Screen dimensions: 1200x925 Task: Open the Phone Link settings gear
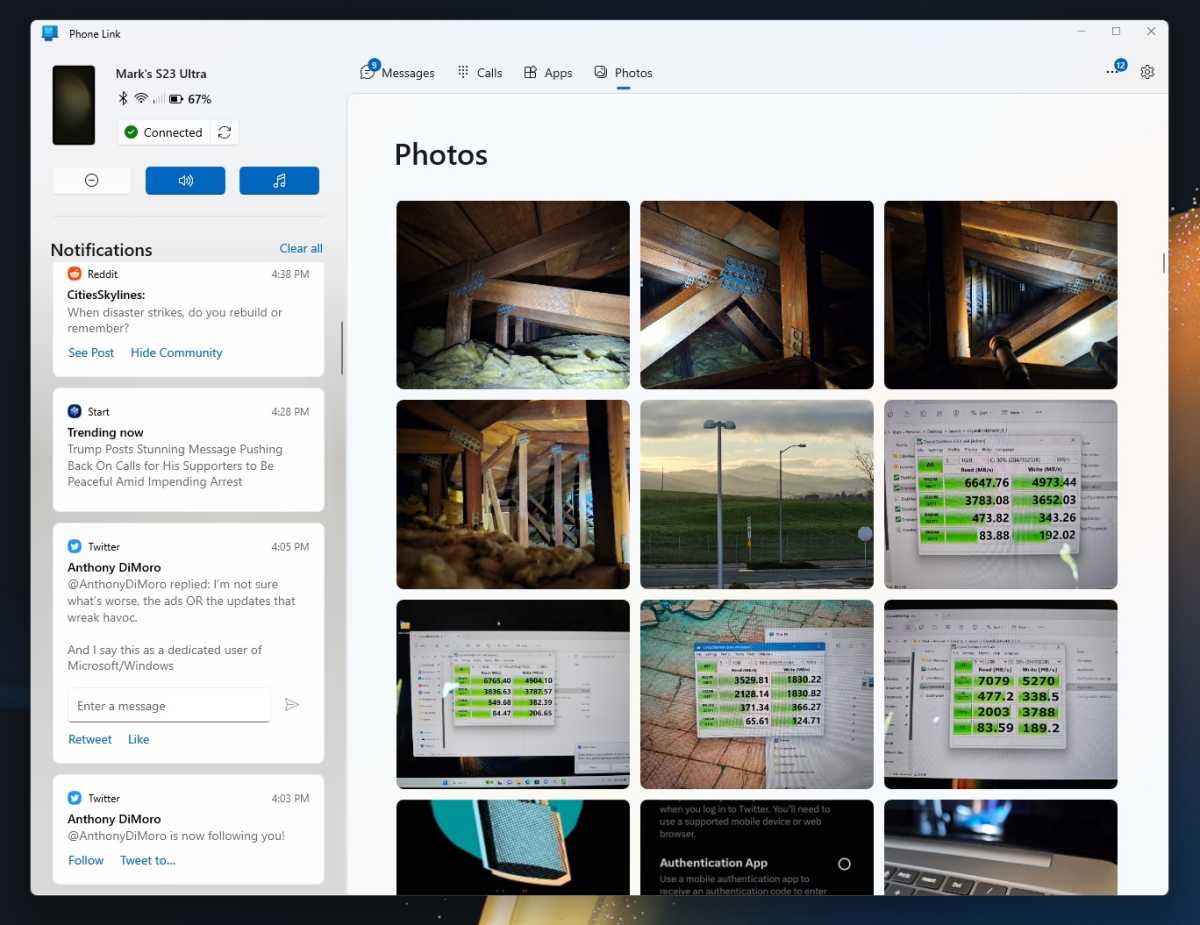tap(1147, 72)
